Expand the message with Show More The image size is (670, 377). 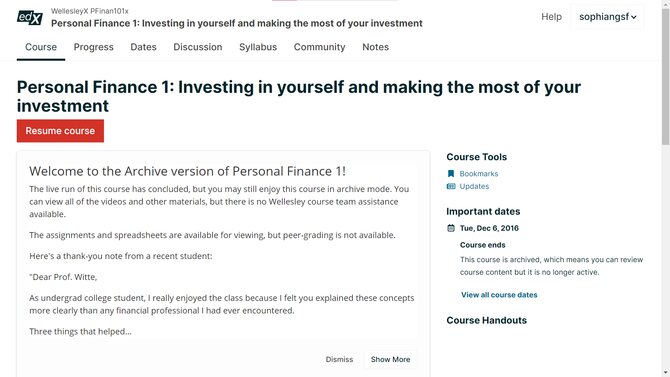point(391,359)
